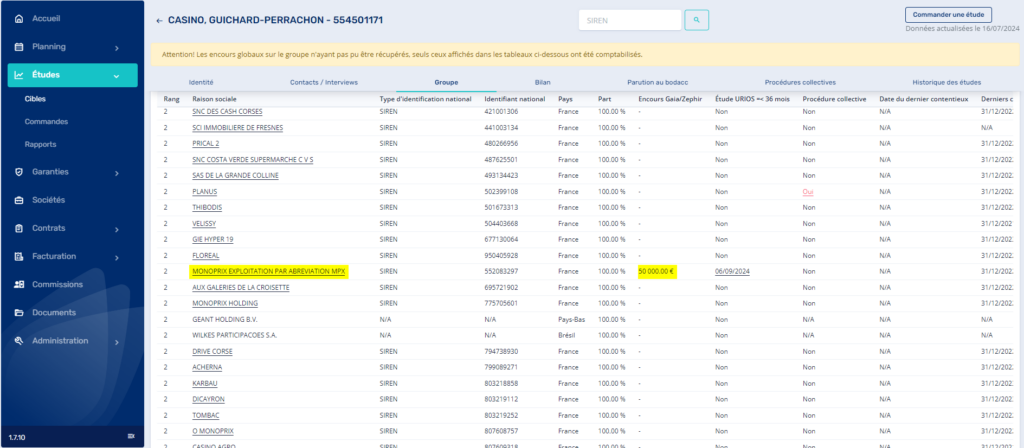Screen dimensions: 1024x448
Task: Open the PLANUS company link
Action: pyautogui.click(x=204, y=192)
